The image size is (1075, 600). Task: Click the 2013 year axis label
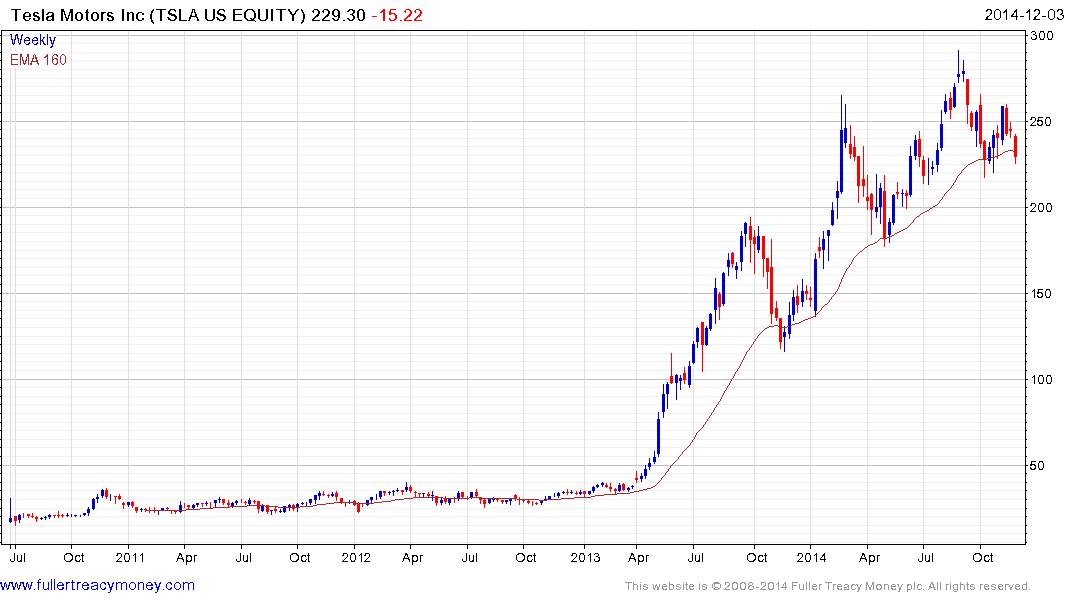(585, 557)
